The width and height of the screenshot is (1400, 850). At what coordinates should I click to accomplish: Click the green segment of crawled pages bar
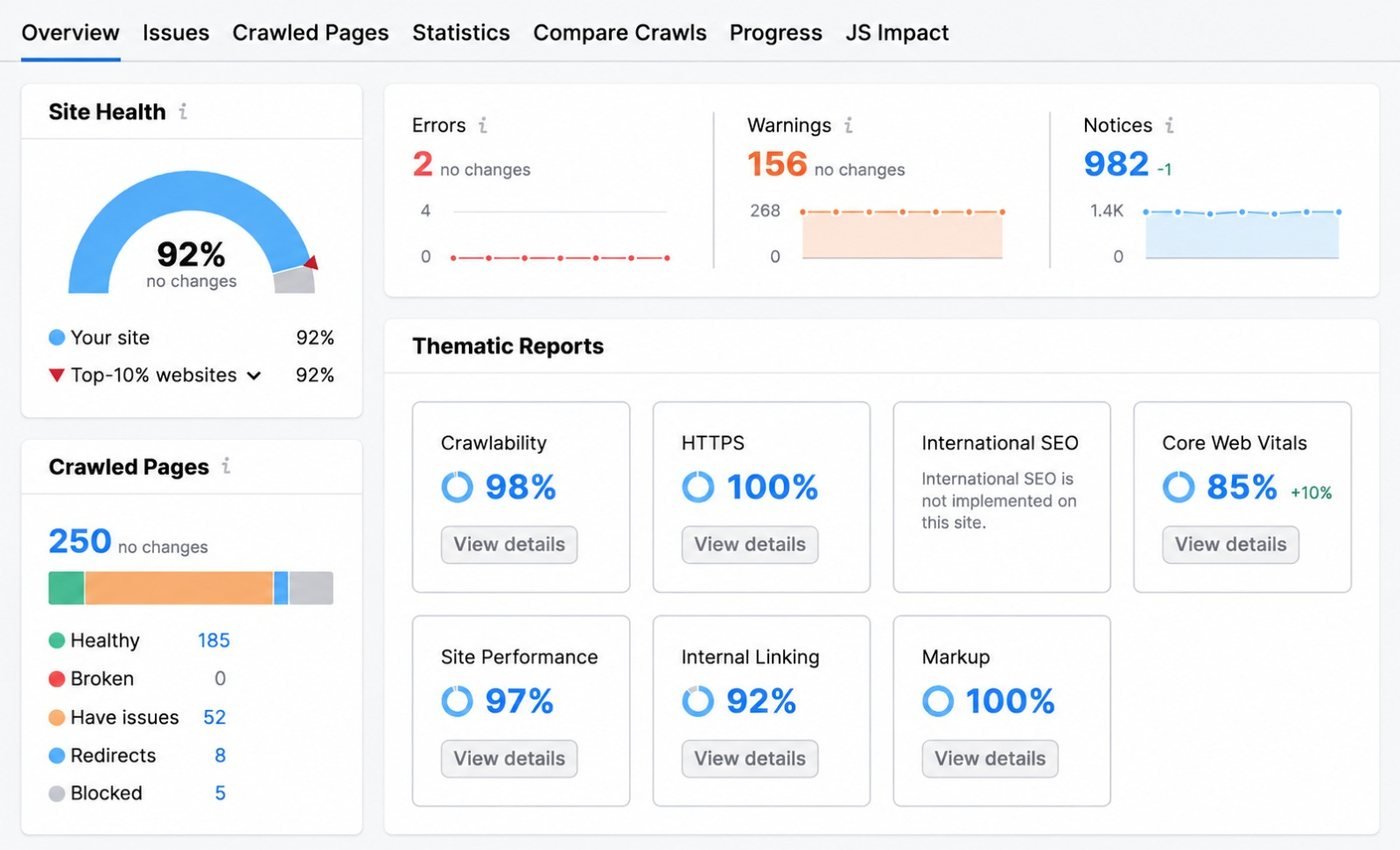point(66,588)
